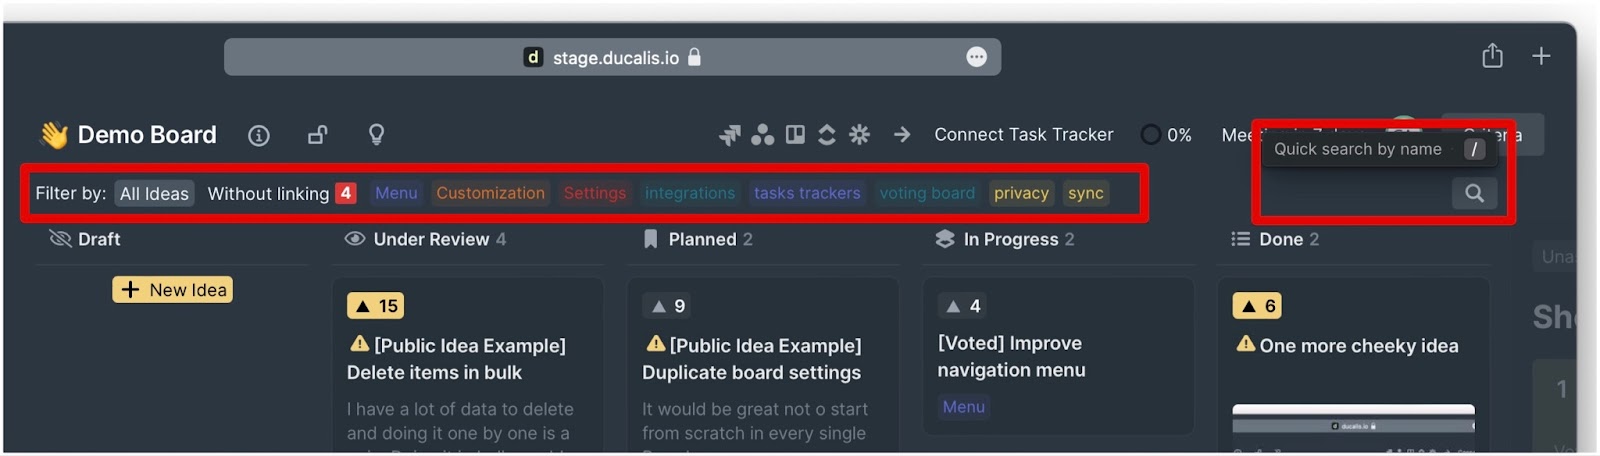Open the Trello tracker icon
1600x456 pixels.
click(x=795, y=134)
